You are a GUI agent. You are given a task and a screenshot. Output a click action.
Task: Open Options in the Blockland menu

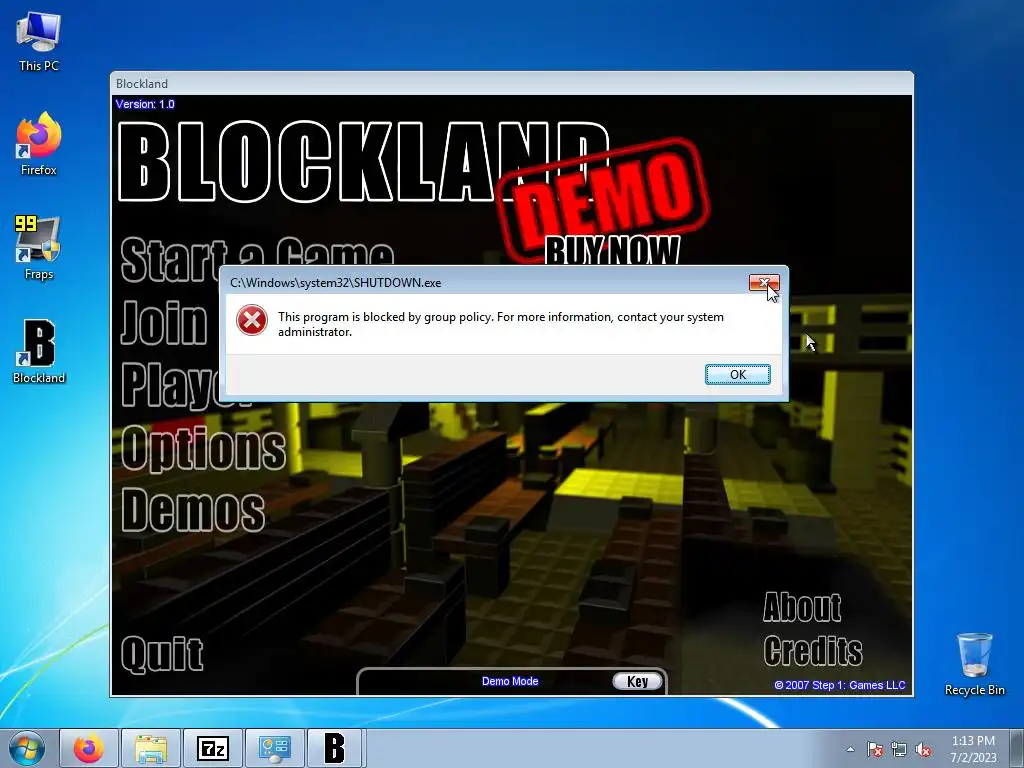203,448
